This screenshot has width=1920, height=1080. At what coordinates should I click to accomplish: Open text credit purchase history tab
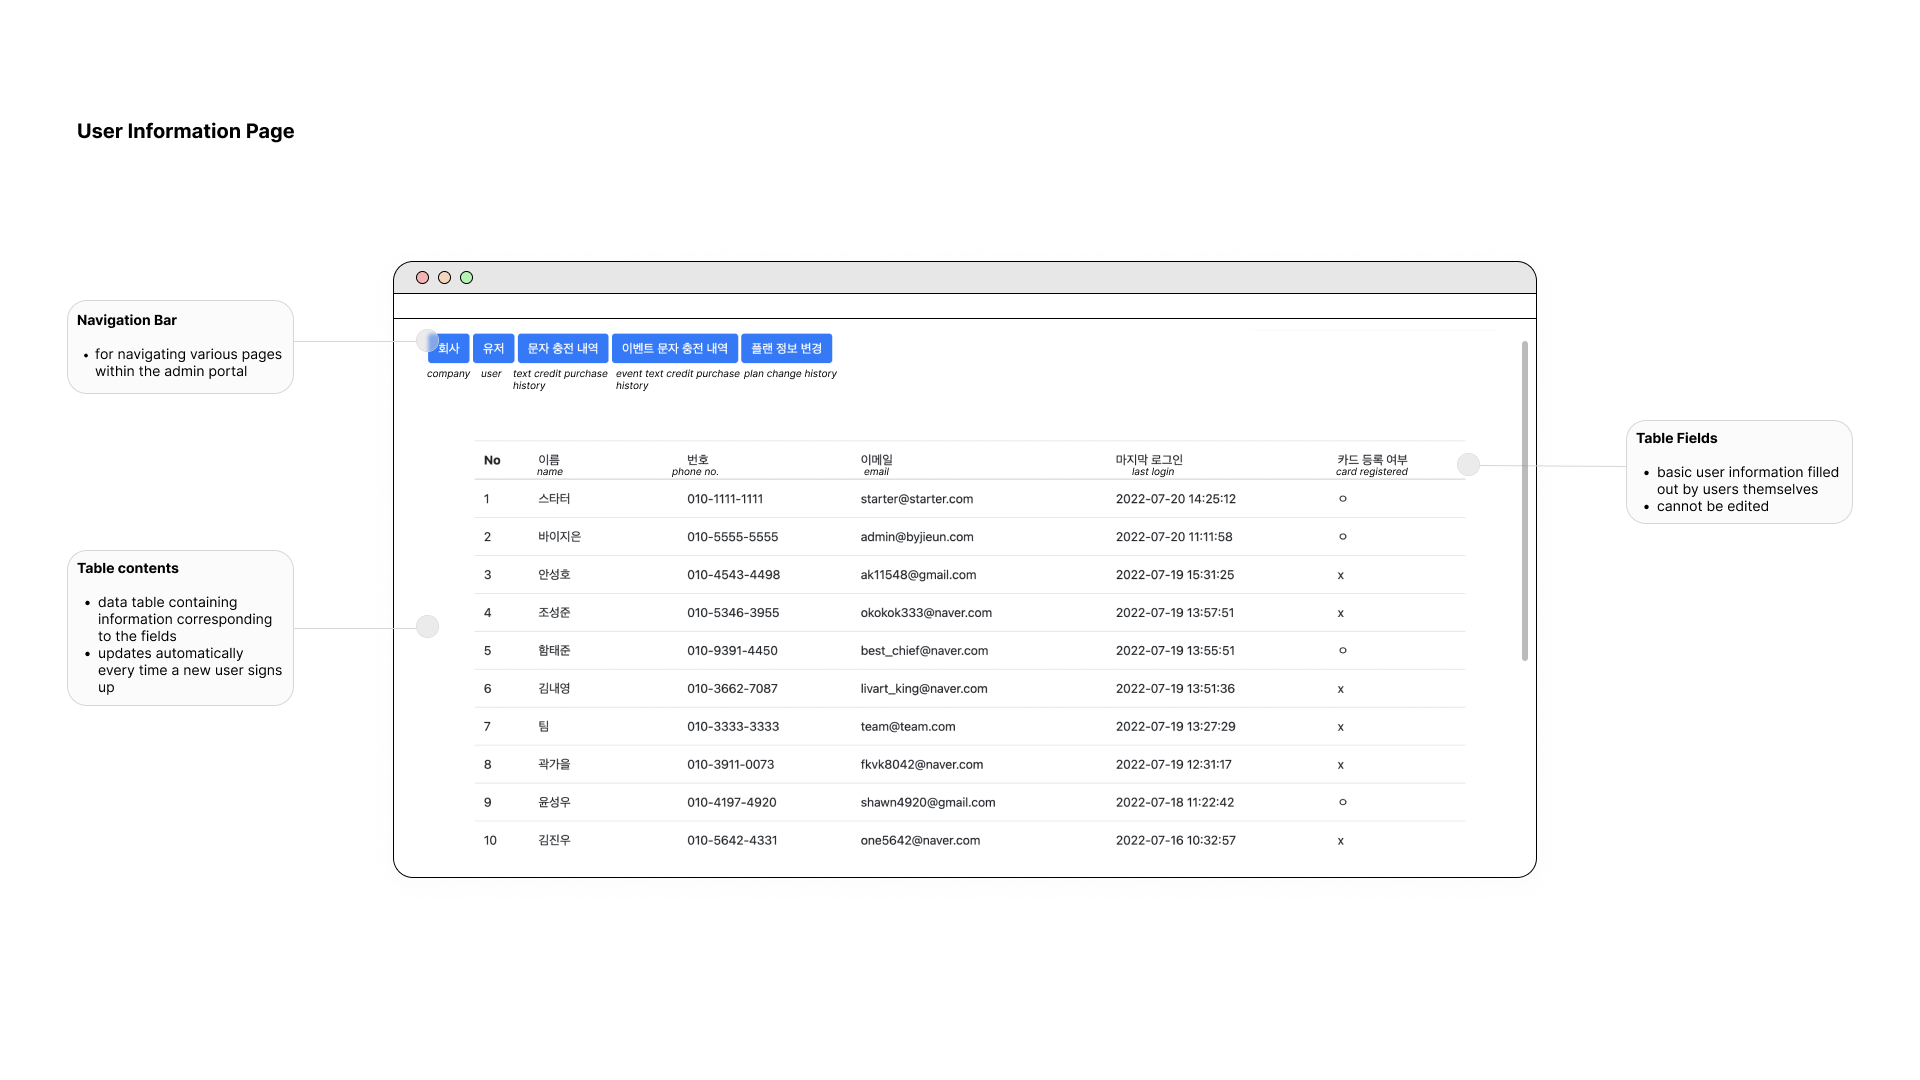562,348
